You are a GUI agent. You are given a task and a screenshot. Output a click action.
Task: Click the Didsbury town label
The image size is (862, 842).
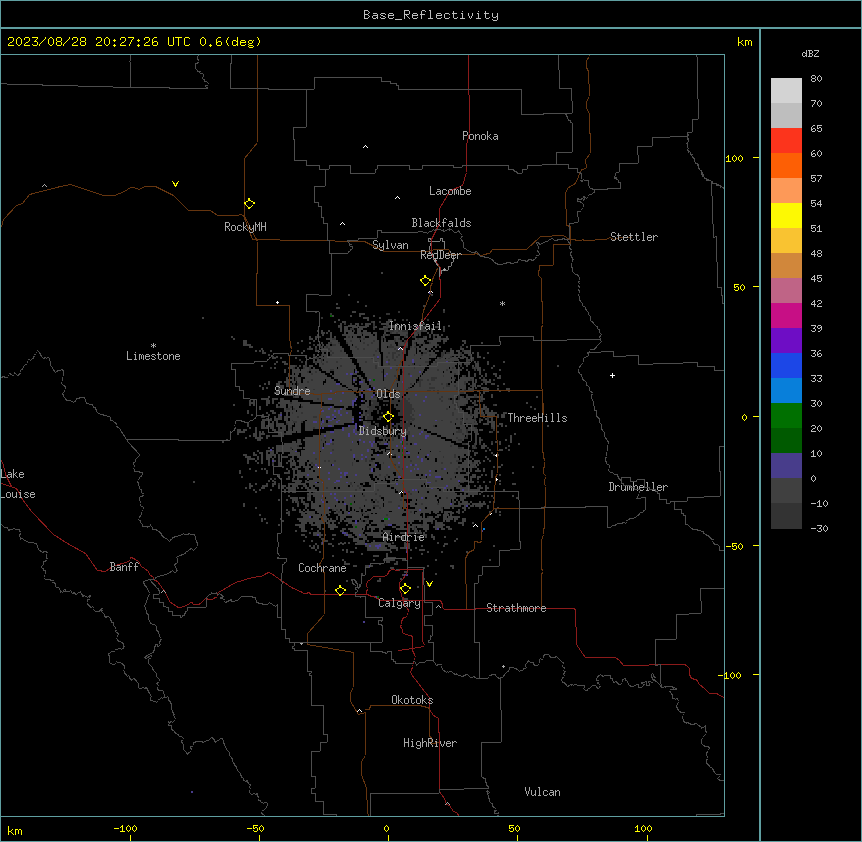[x=383, y=431]
